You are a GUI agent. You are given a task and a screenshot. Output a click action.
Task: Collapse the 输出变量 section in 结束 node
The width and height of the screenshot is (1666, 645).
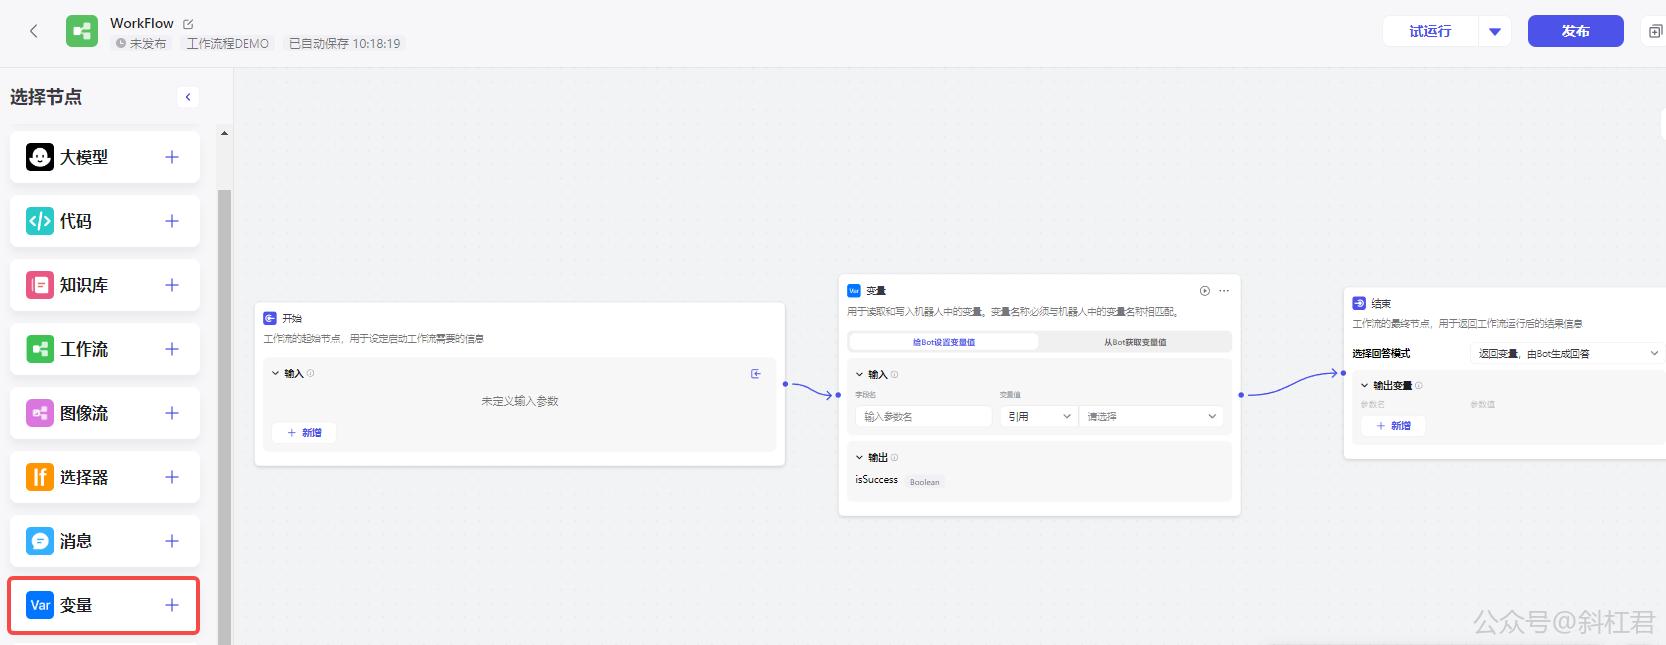pos(1364,385)
